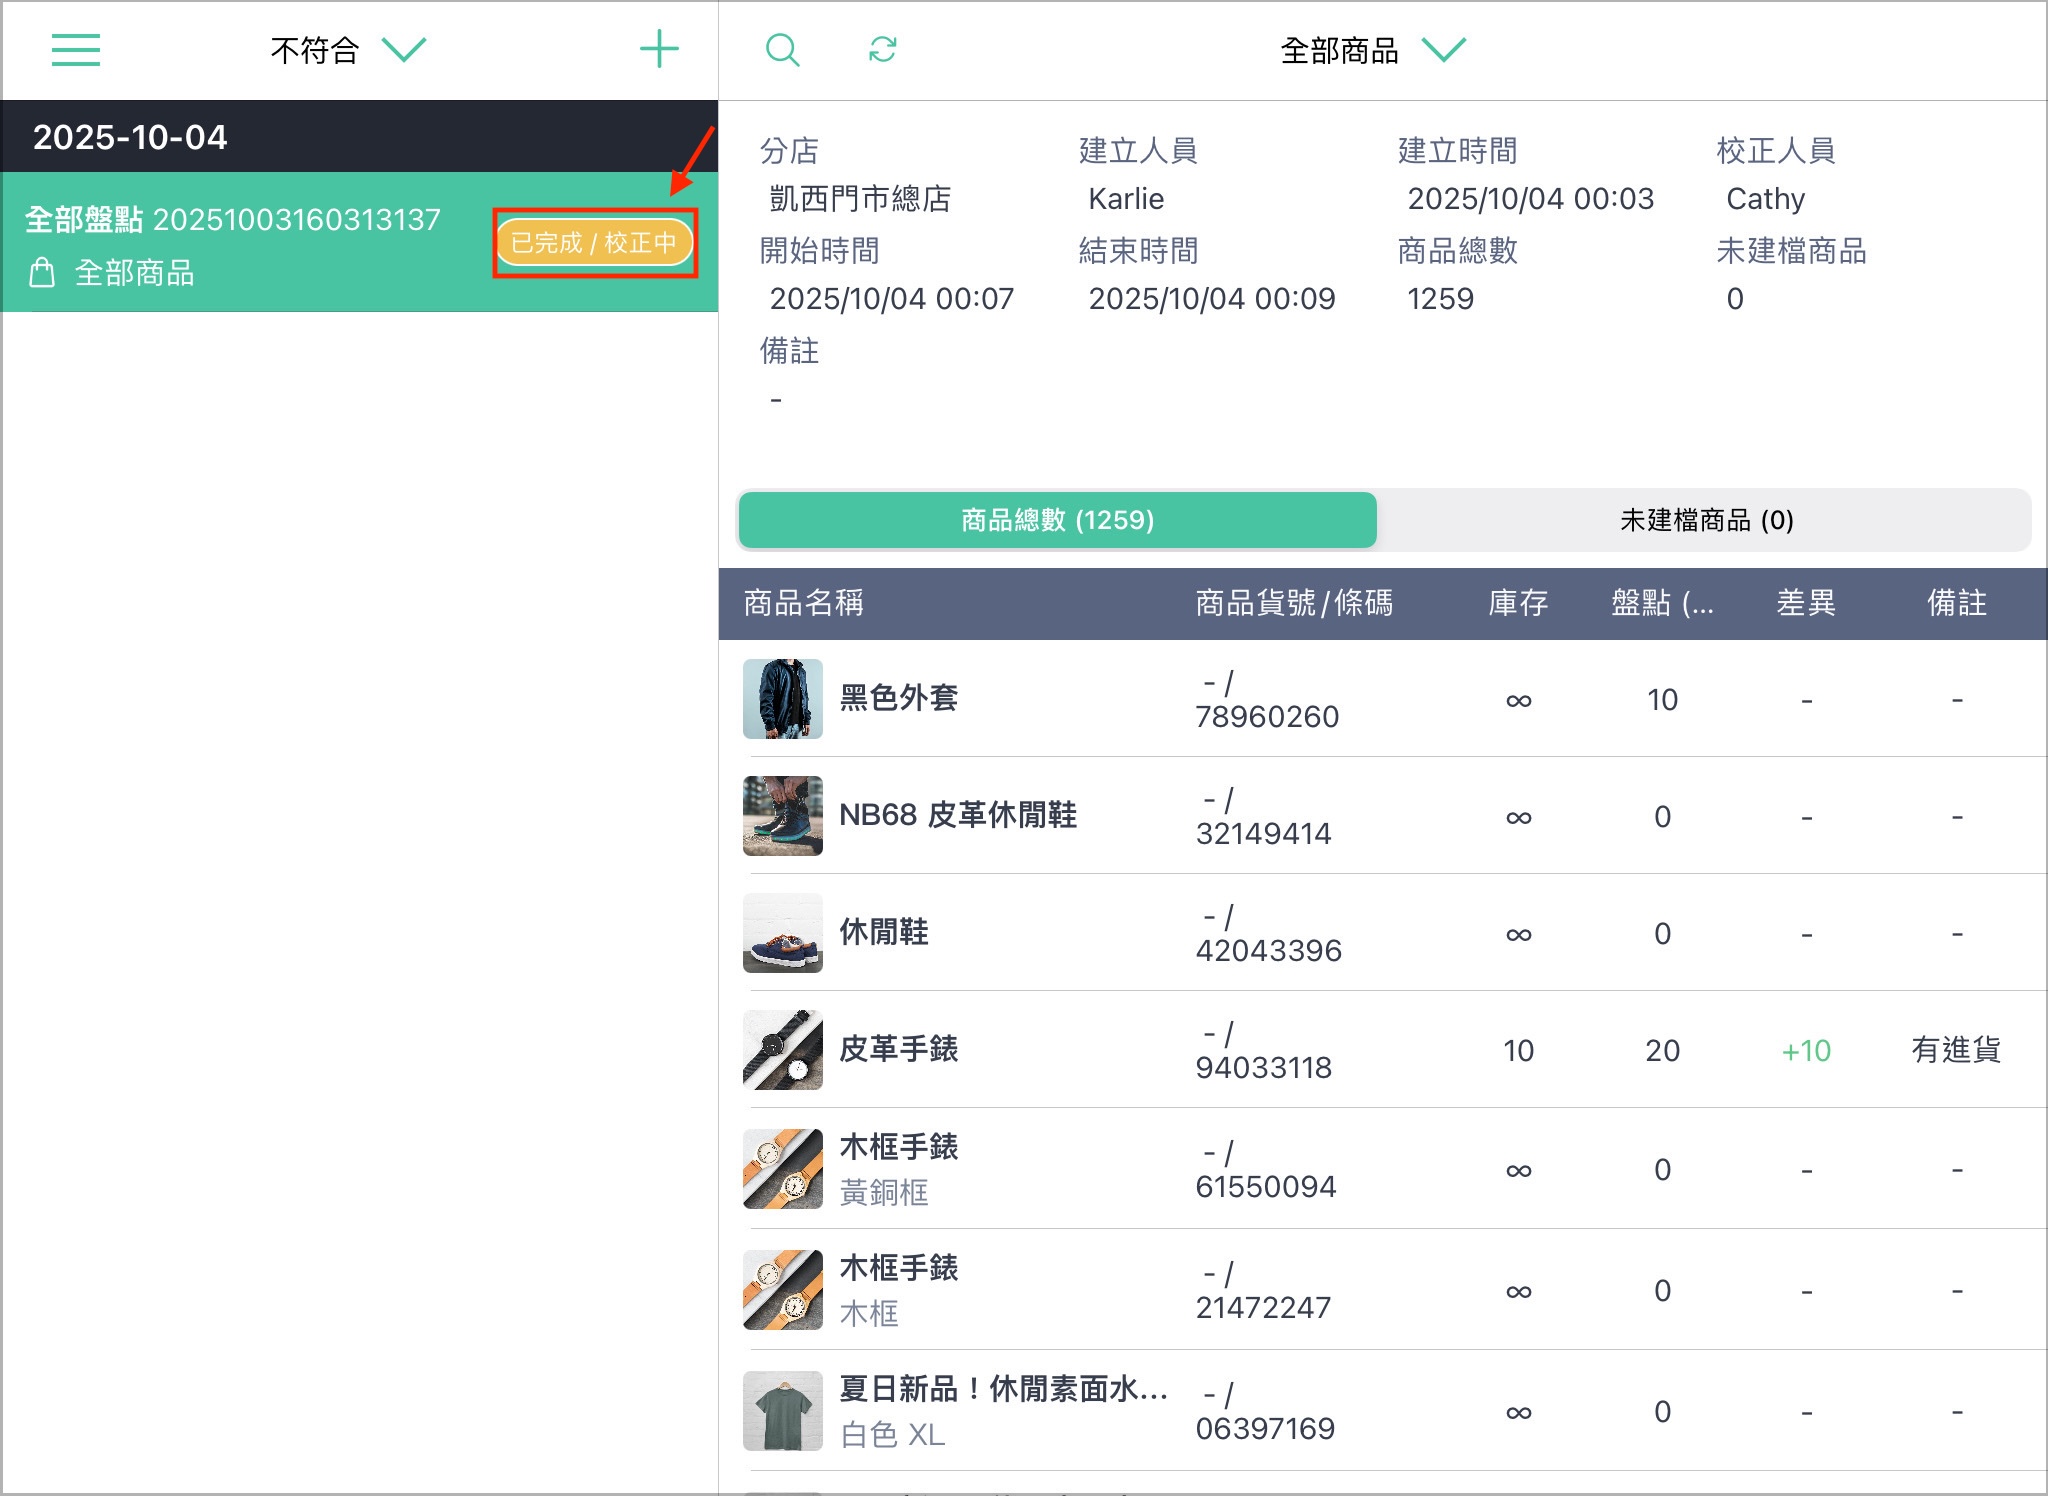Screen dimensions: 2048x1496
Task: Click corrector name Cathy
Action: [x=1765, y=199]
